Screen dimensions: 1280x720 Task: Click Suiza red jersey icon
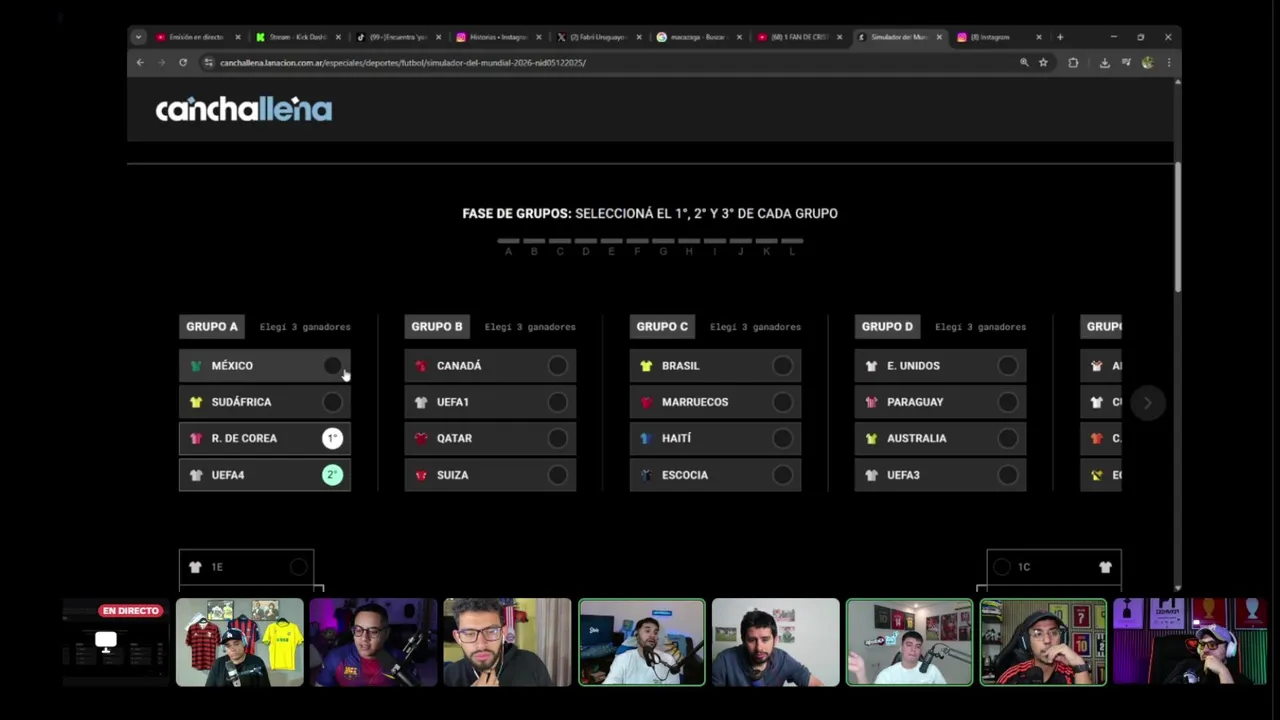point(421,475)
